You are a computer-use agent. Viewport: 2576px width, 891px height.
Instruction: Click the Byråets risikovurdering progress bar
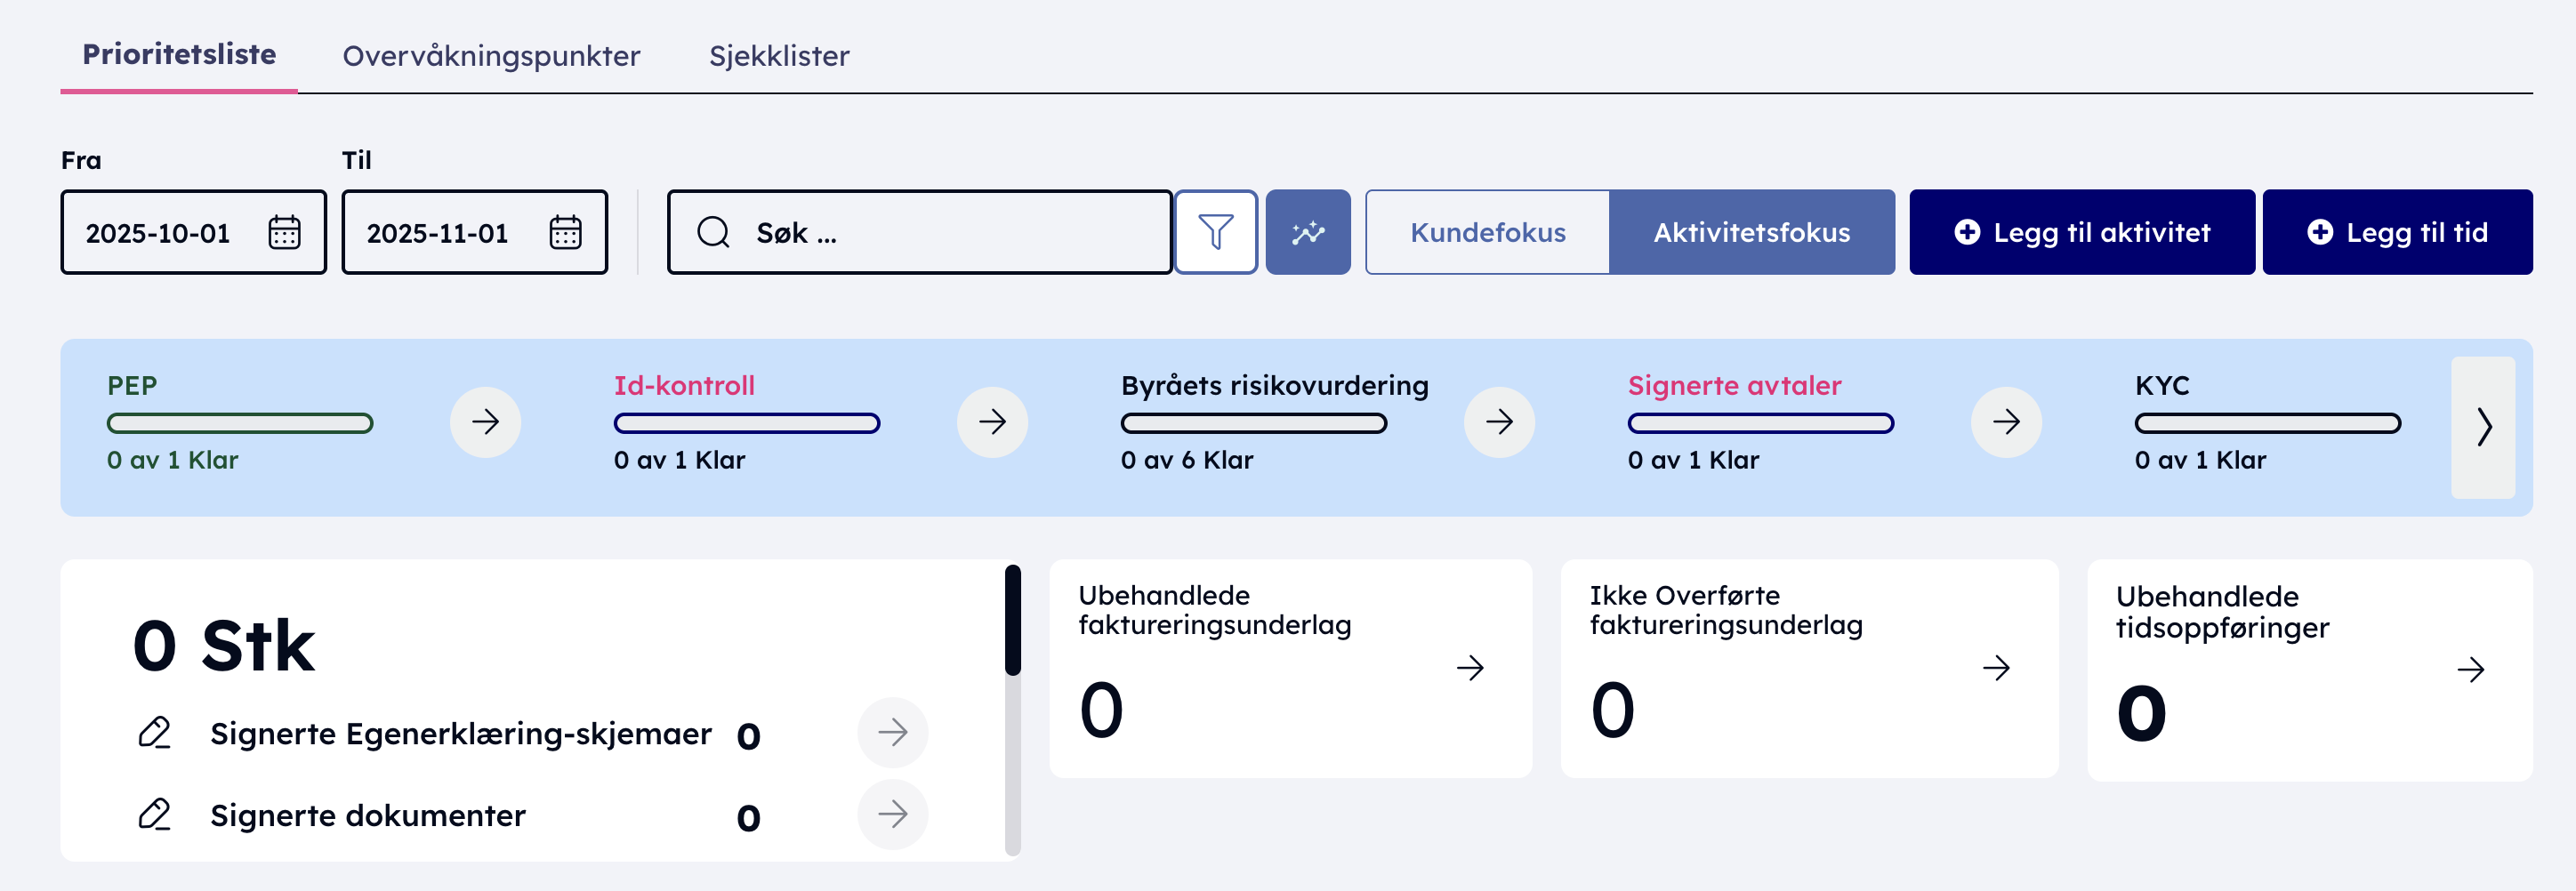click(x=1253, y=423)
